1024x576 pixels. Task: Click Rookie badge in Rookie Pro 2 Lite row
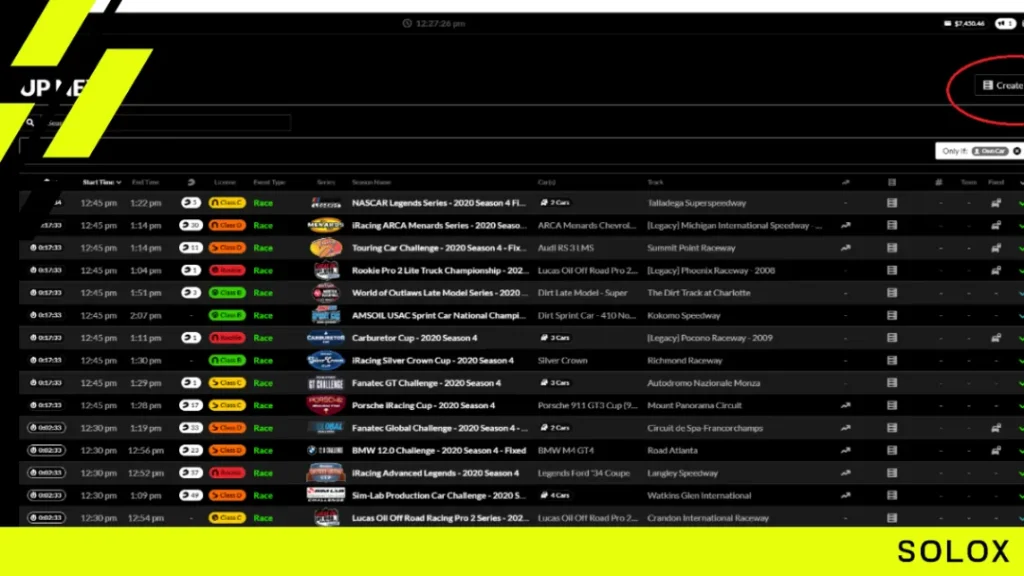227,270
